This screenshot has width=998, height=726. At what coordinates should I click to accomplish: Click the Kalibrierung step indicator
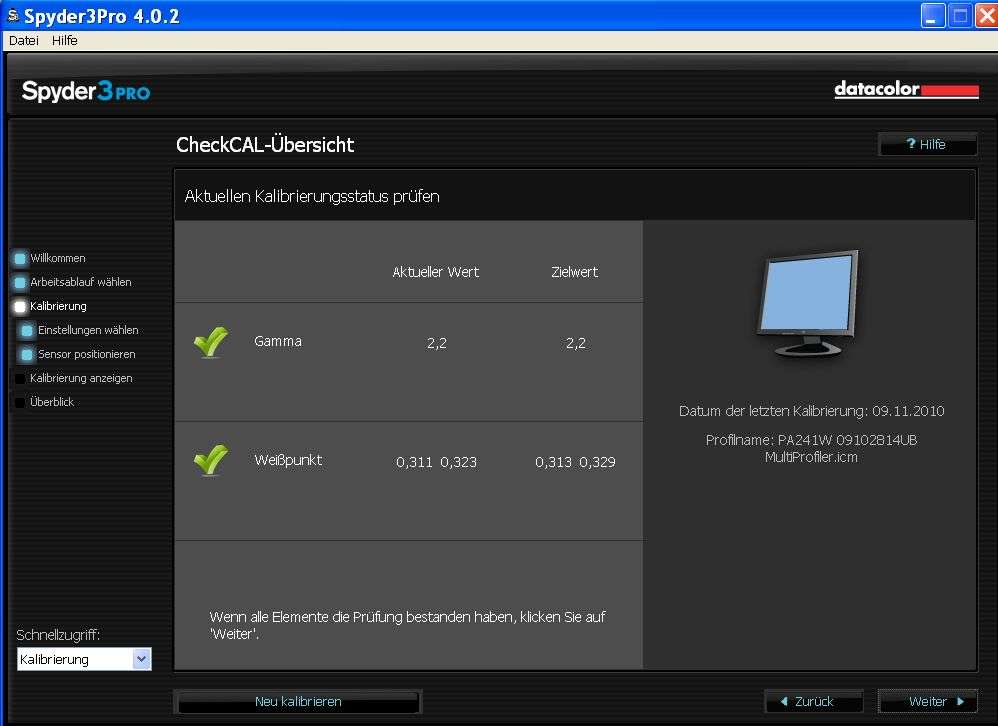click(x=20, y=306)
